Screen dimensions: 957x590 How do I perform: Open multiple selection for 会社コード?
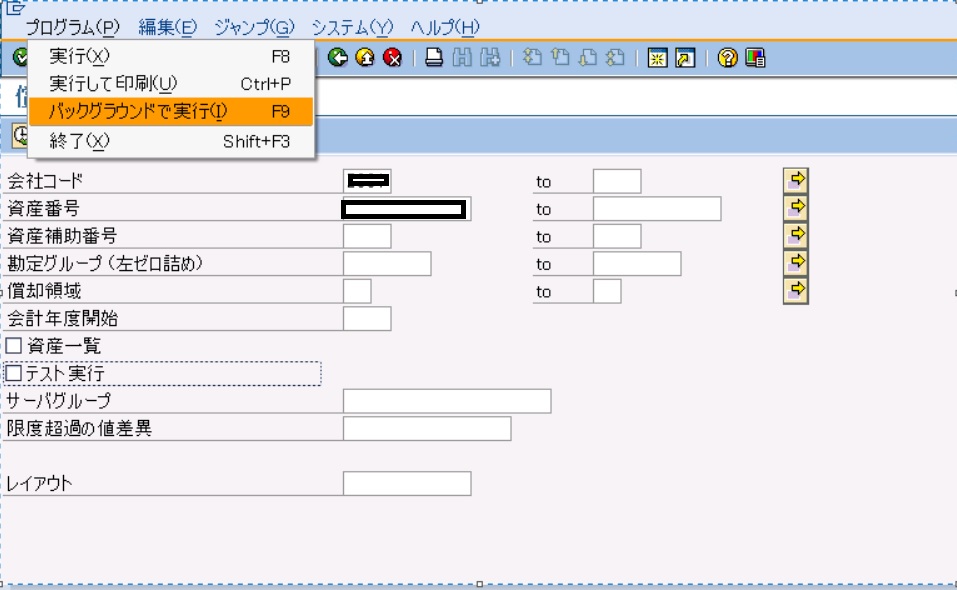(796, 180)
